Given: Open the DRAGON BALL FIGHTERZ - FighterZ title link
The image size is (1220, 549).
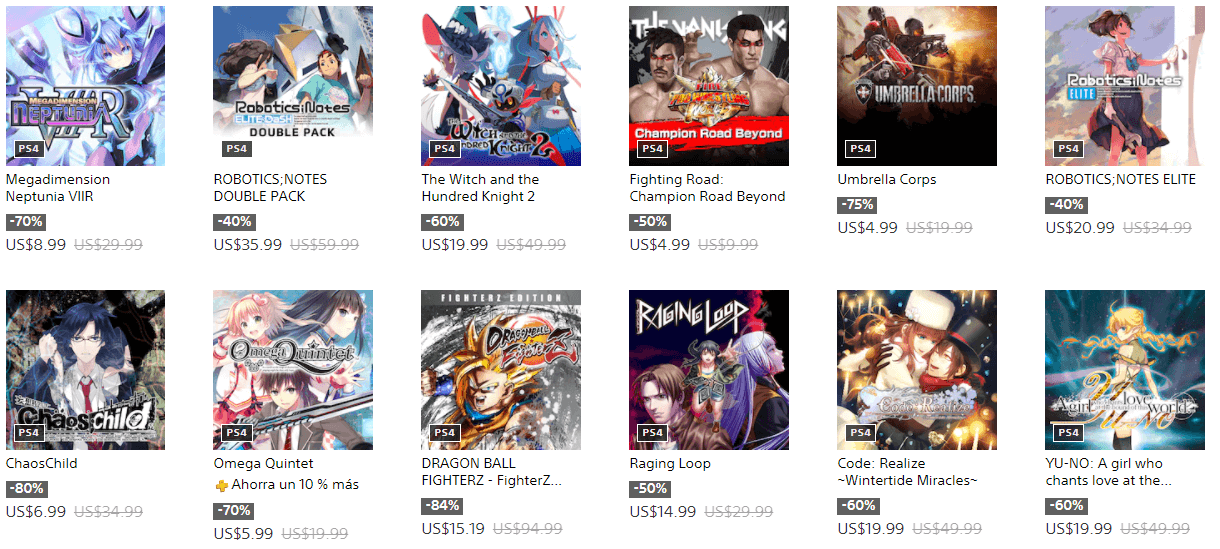Looking at the screenshot, I should tap(492, 472).
